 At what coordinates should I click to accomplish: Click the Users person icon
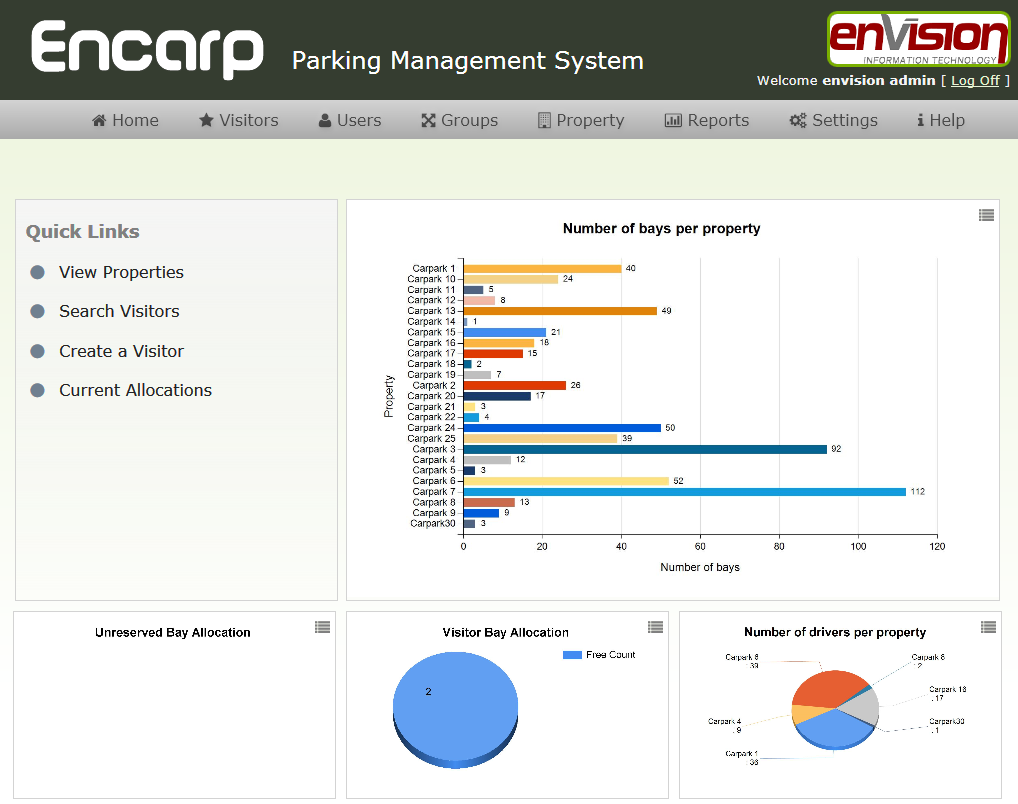[325, 121]
